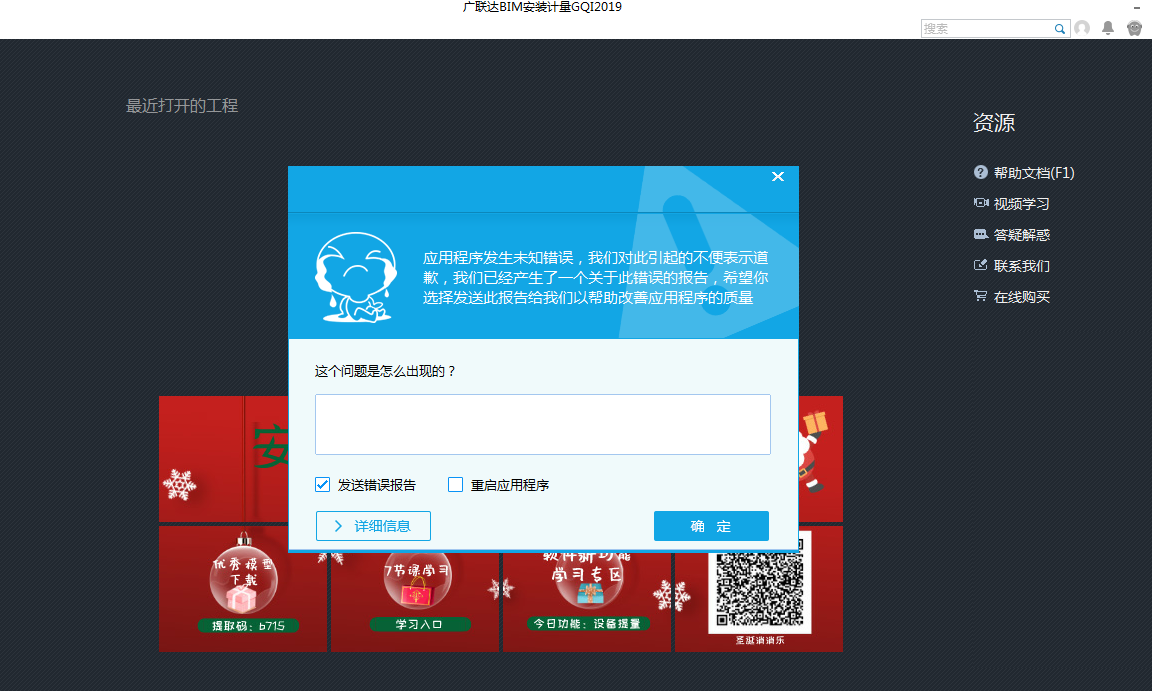Viewport: 1152px width, 691px height.
Task: Open the 提取码 b715 banner tile
Action: pyautogui.click(x=243, y=589)
